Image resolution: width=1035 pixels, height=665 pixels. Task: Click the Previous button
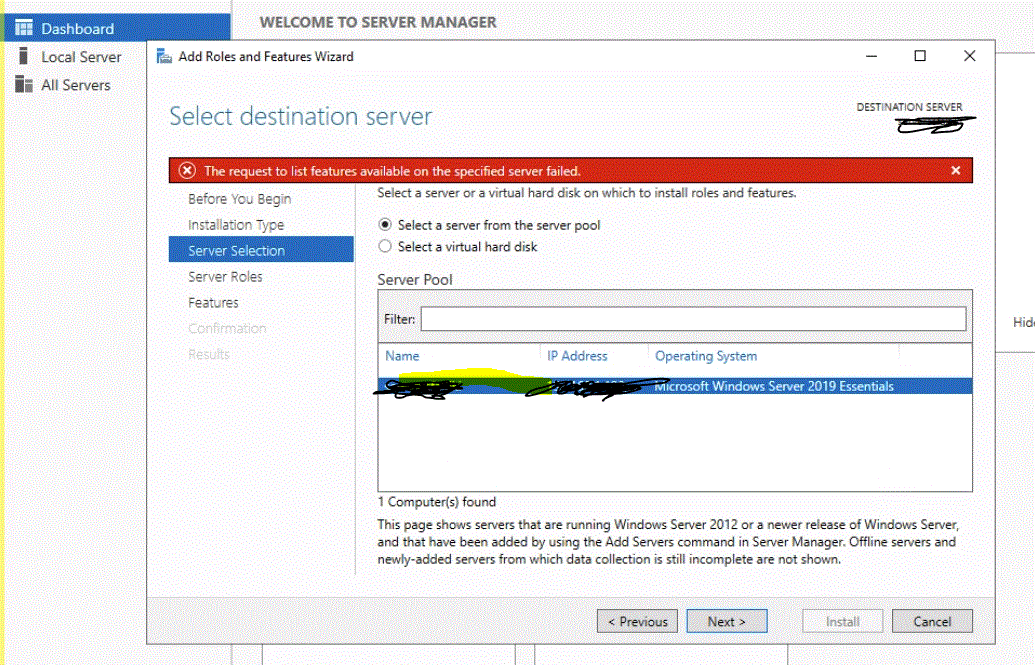click(x=637, y=621)
